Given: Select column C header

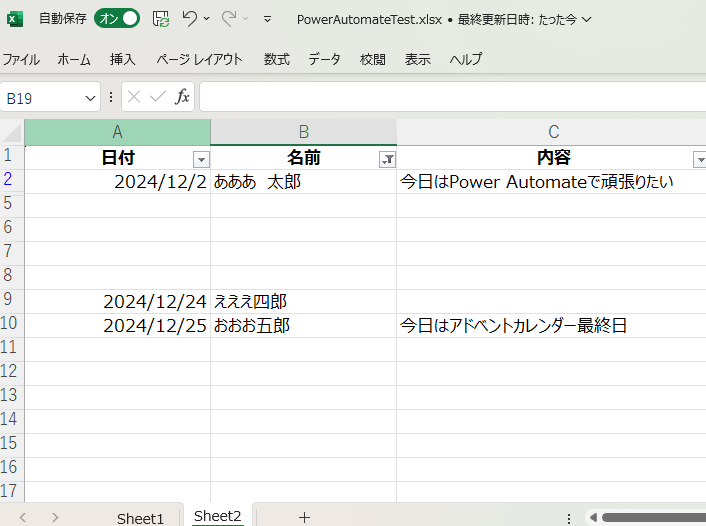Looking at the screenshot, I should (x=553, y=132).
